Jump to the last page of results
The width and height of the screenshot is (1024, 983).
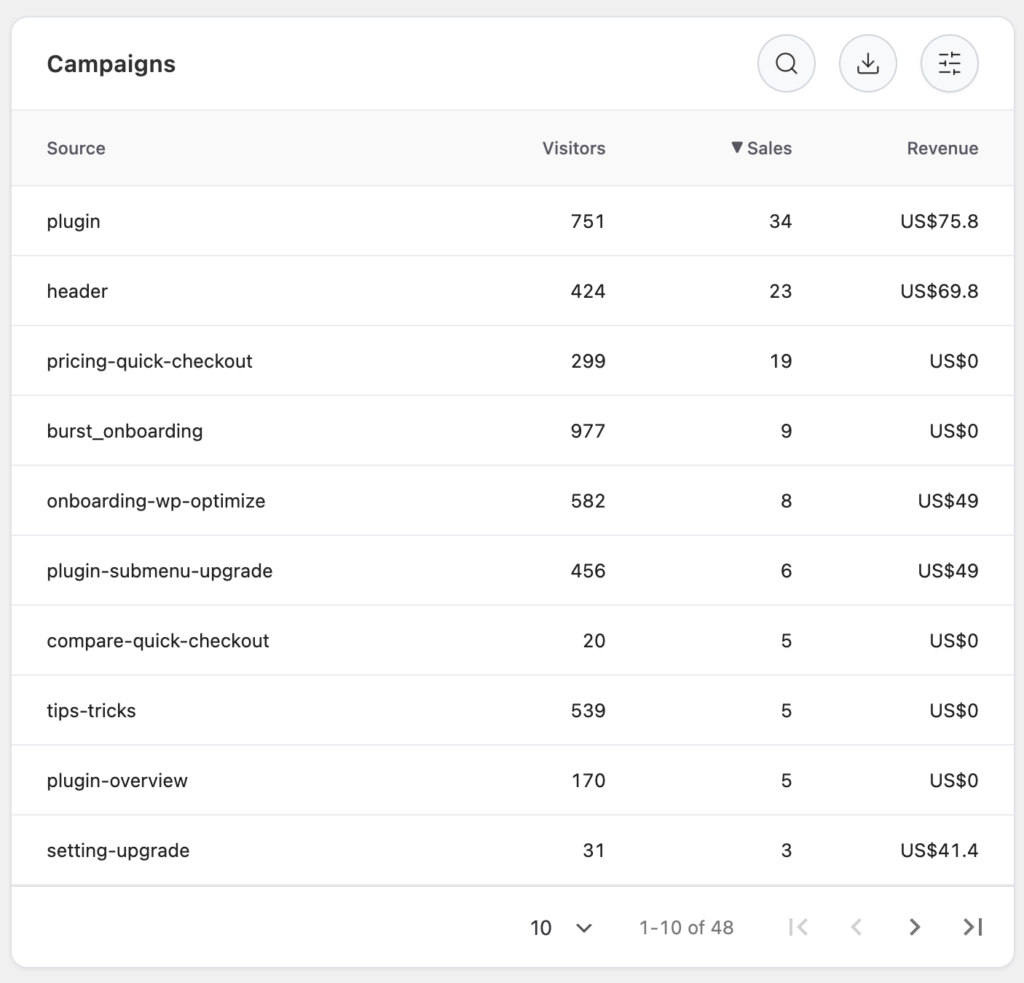click(971, 927)
